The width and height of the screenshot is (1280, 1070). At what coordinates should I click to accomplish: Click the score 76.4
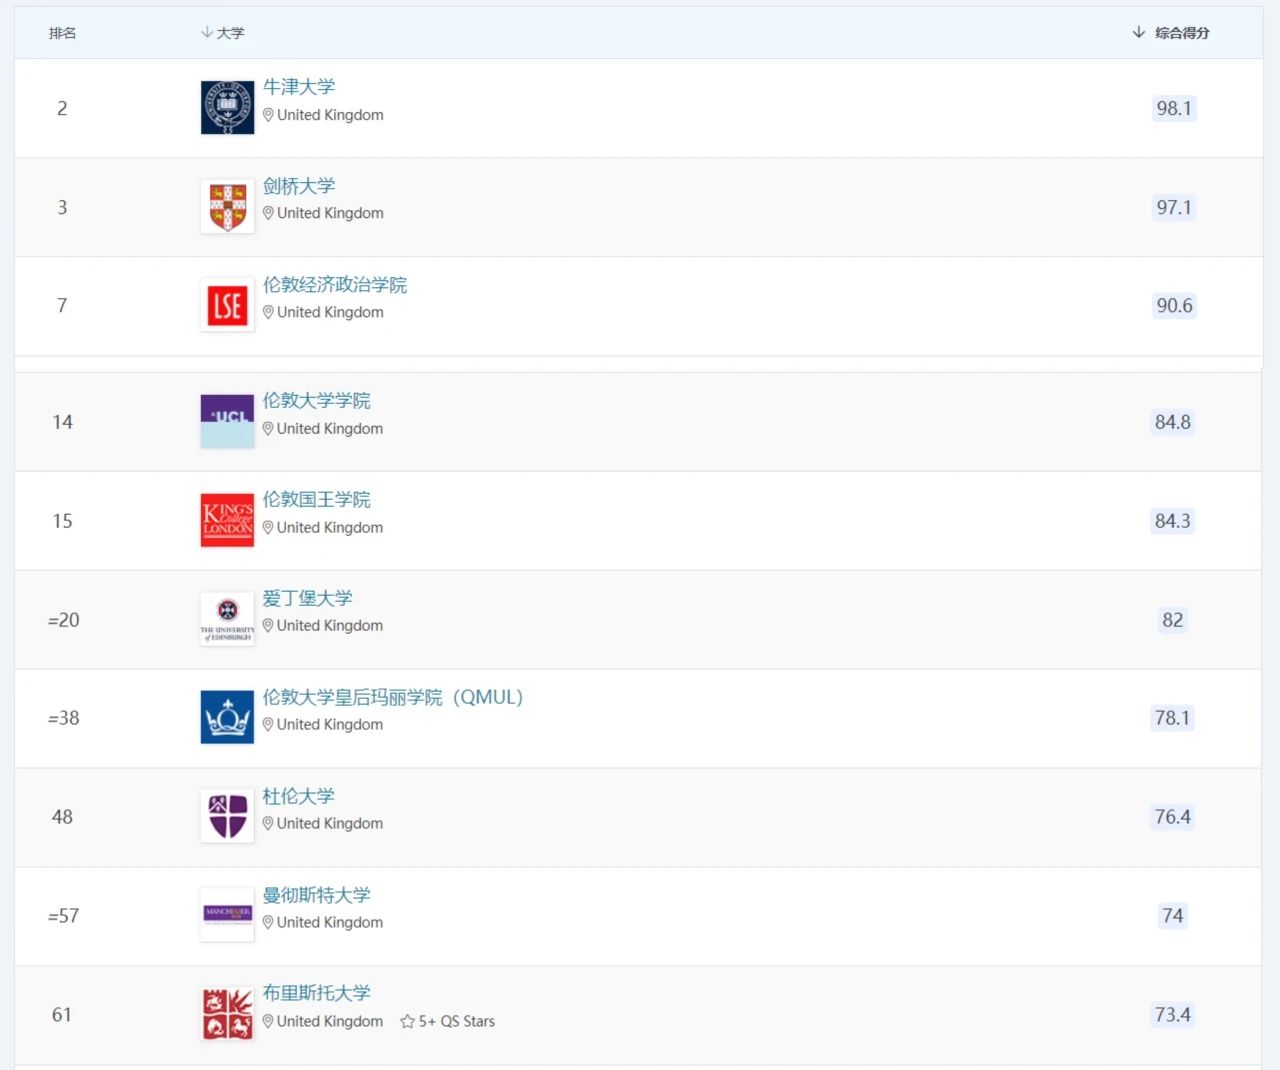[1173, 816]
